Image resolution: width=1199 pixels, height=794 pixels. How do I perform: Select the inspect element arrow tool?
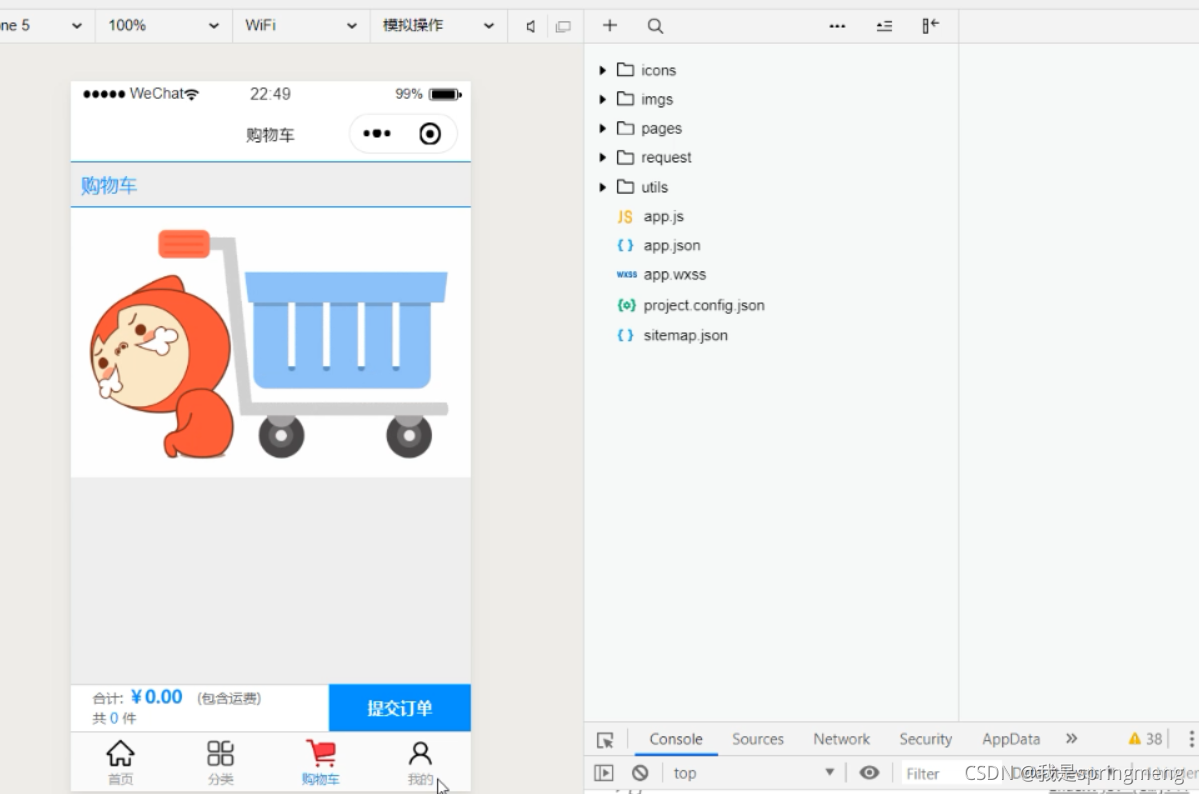tap(605, 740)
